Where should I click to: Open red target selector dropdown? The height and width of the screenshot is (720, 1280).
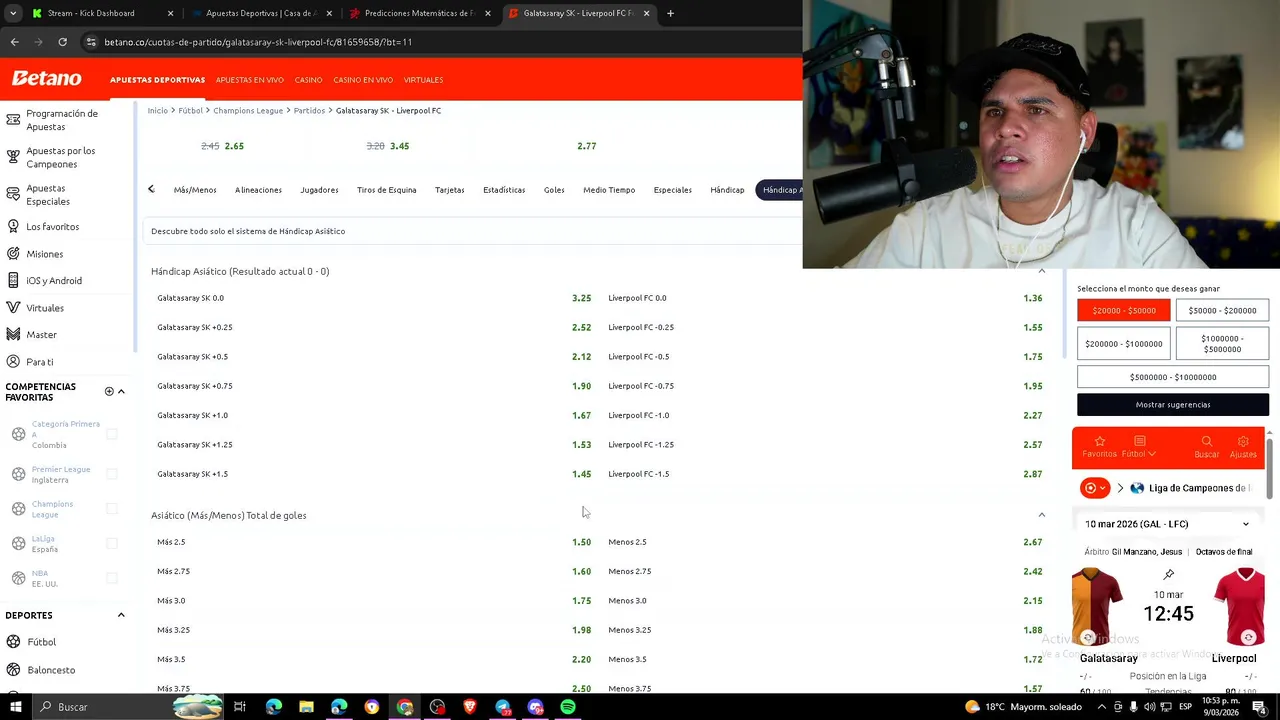coord(1095,488)
